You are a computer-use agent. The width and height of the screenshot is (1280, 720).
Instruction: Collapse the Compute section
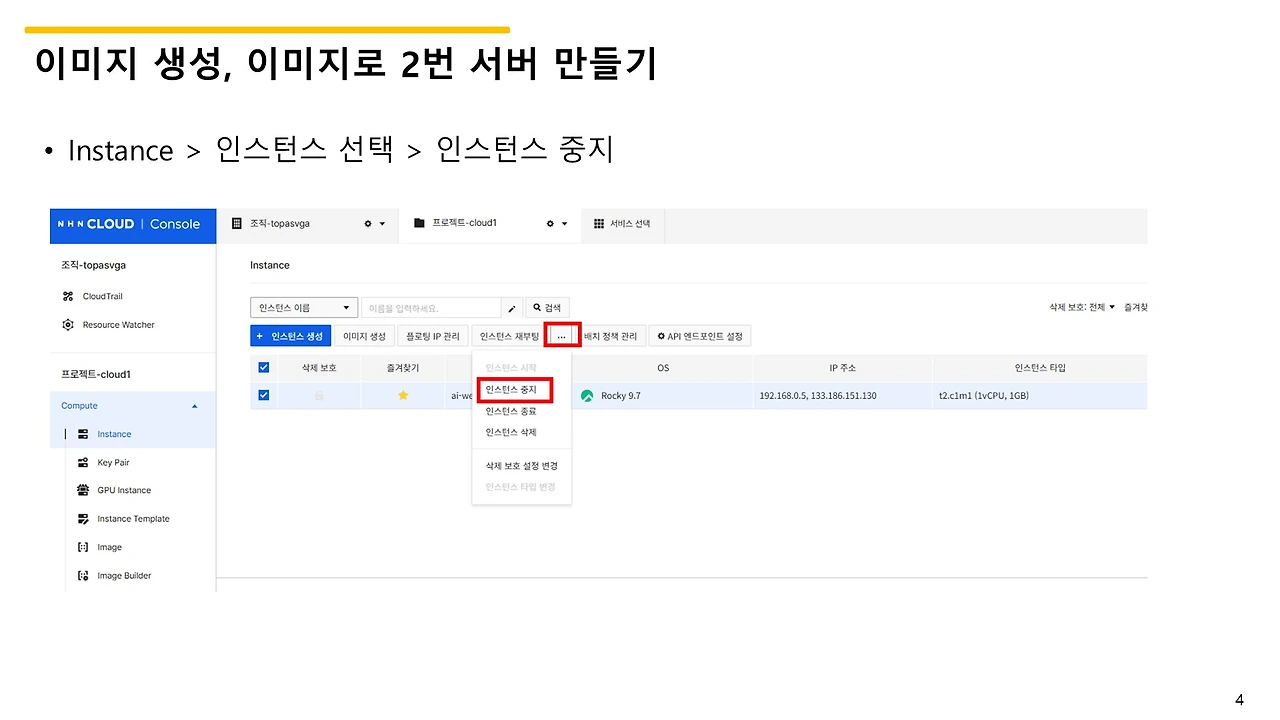click(194, 406)
